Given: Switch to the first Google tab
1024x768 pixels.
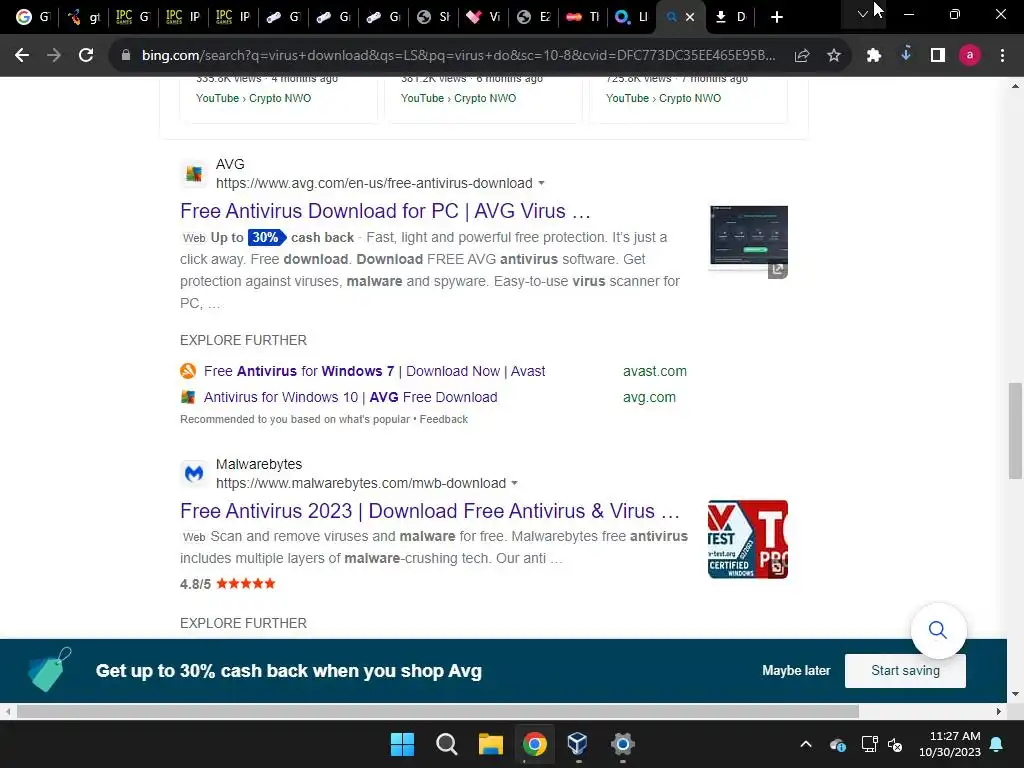Looking at the screenshot, I should (x=33, y=17).
